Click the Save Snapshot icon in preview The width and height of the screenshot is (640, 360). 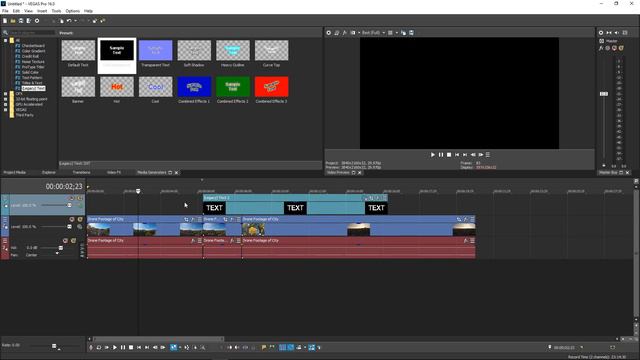(411, 33)
